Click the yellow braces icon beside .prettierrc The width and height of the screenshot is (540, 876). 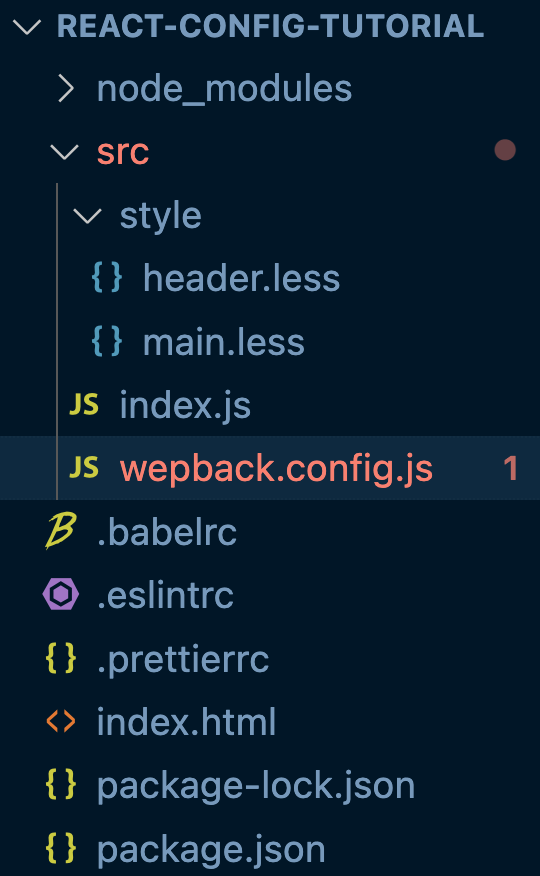point(60,658)
